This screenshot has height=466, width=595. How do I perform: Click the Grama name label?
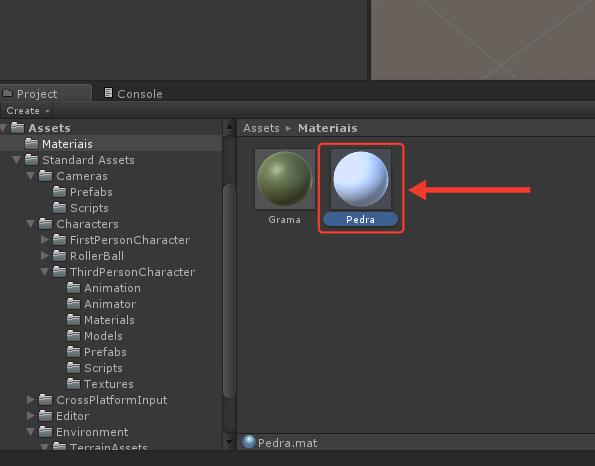[284, 219]
